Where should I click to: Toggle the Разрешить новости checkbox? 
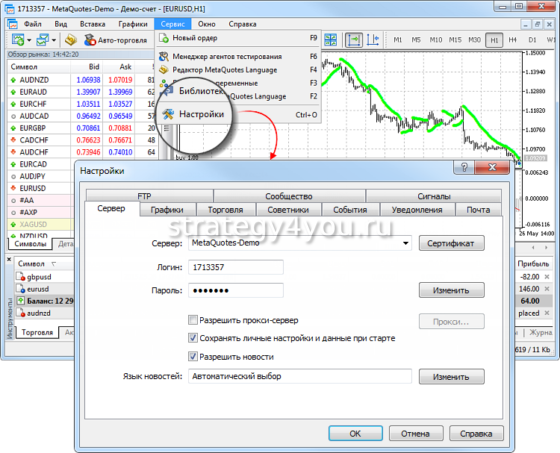point(193,356)
